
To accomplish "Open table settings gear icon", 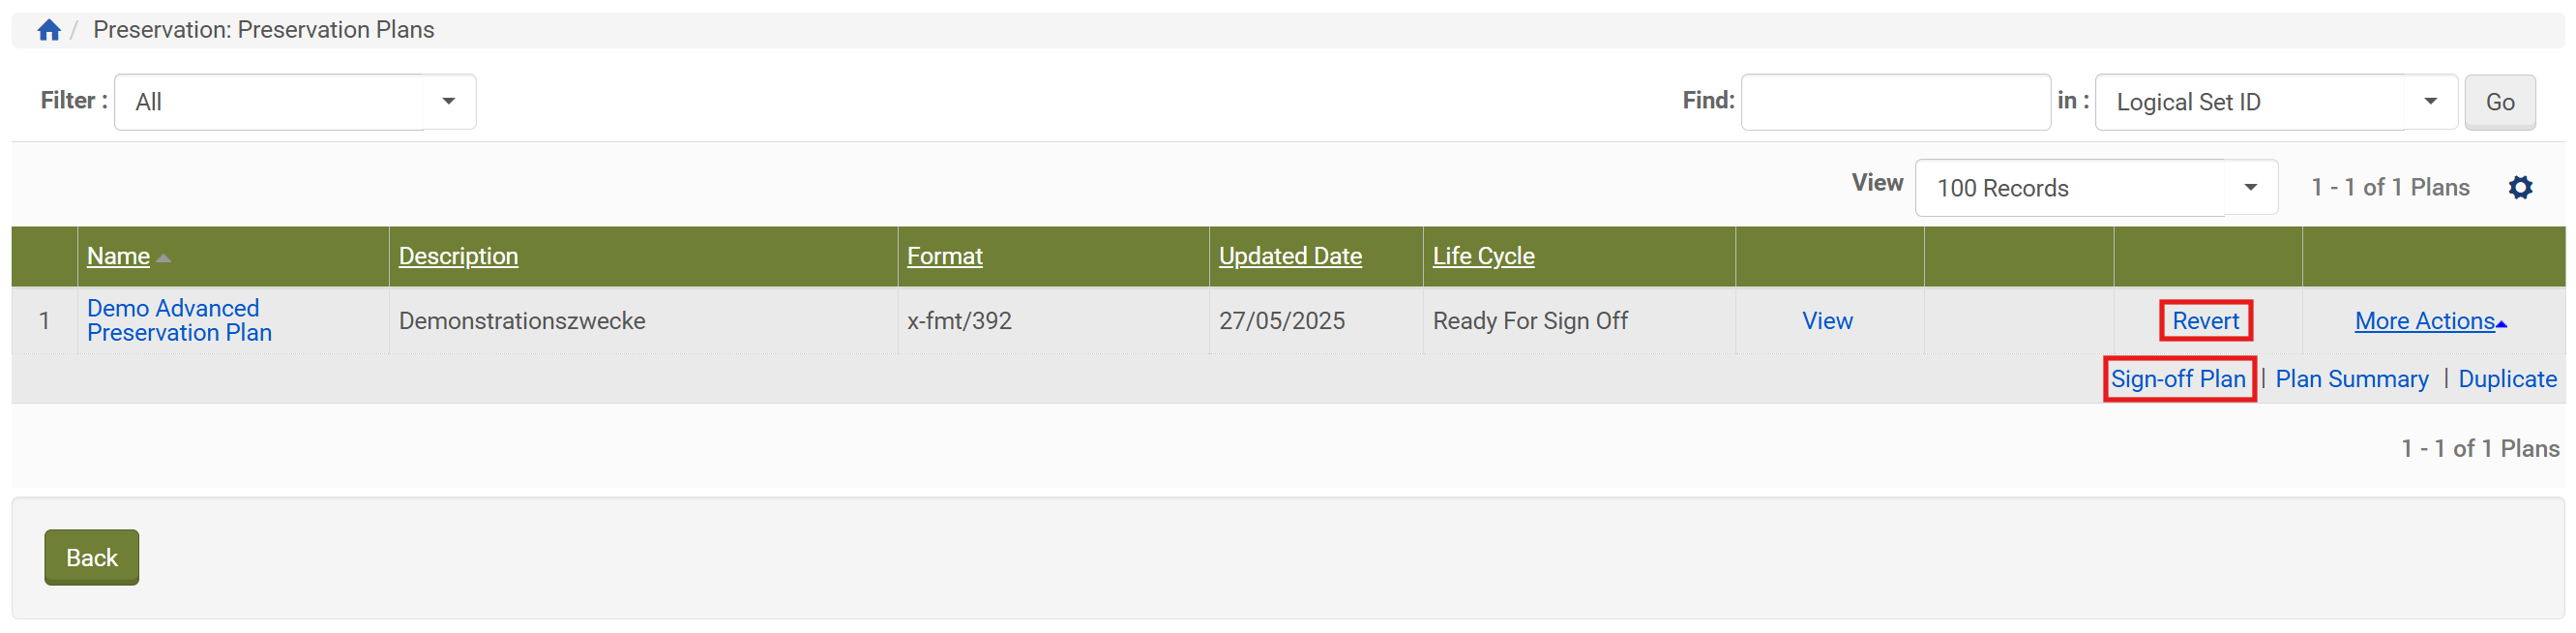I will click(x=2520, y=188).
